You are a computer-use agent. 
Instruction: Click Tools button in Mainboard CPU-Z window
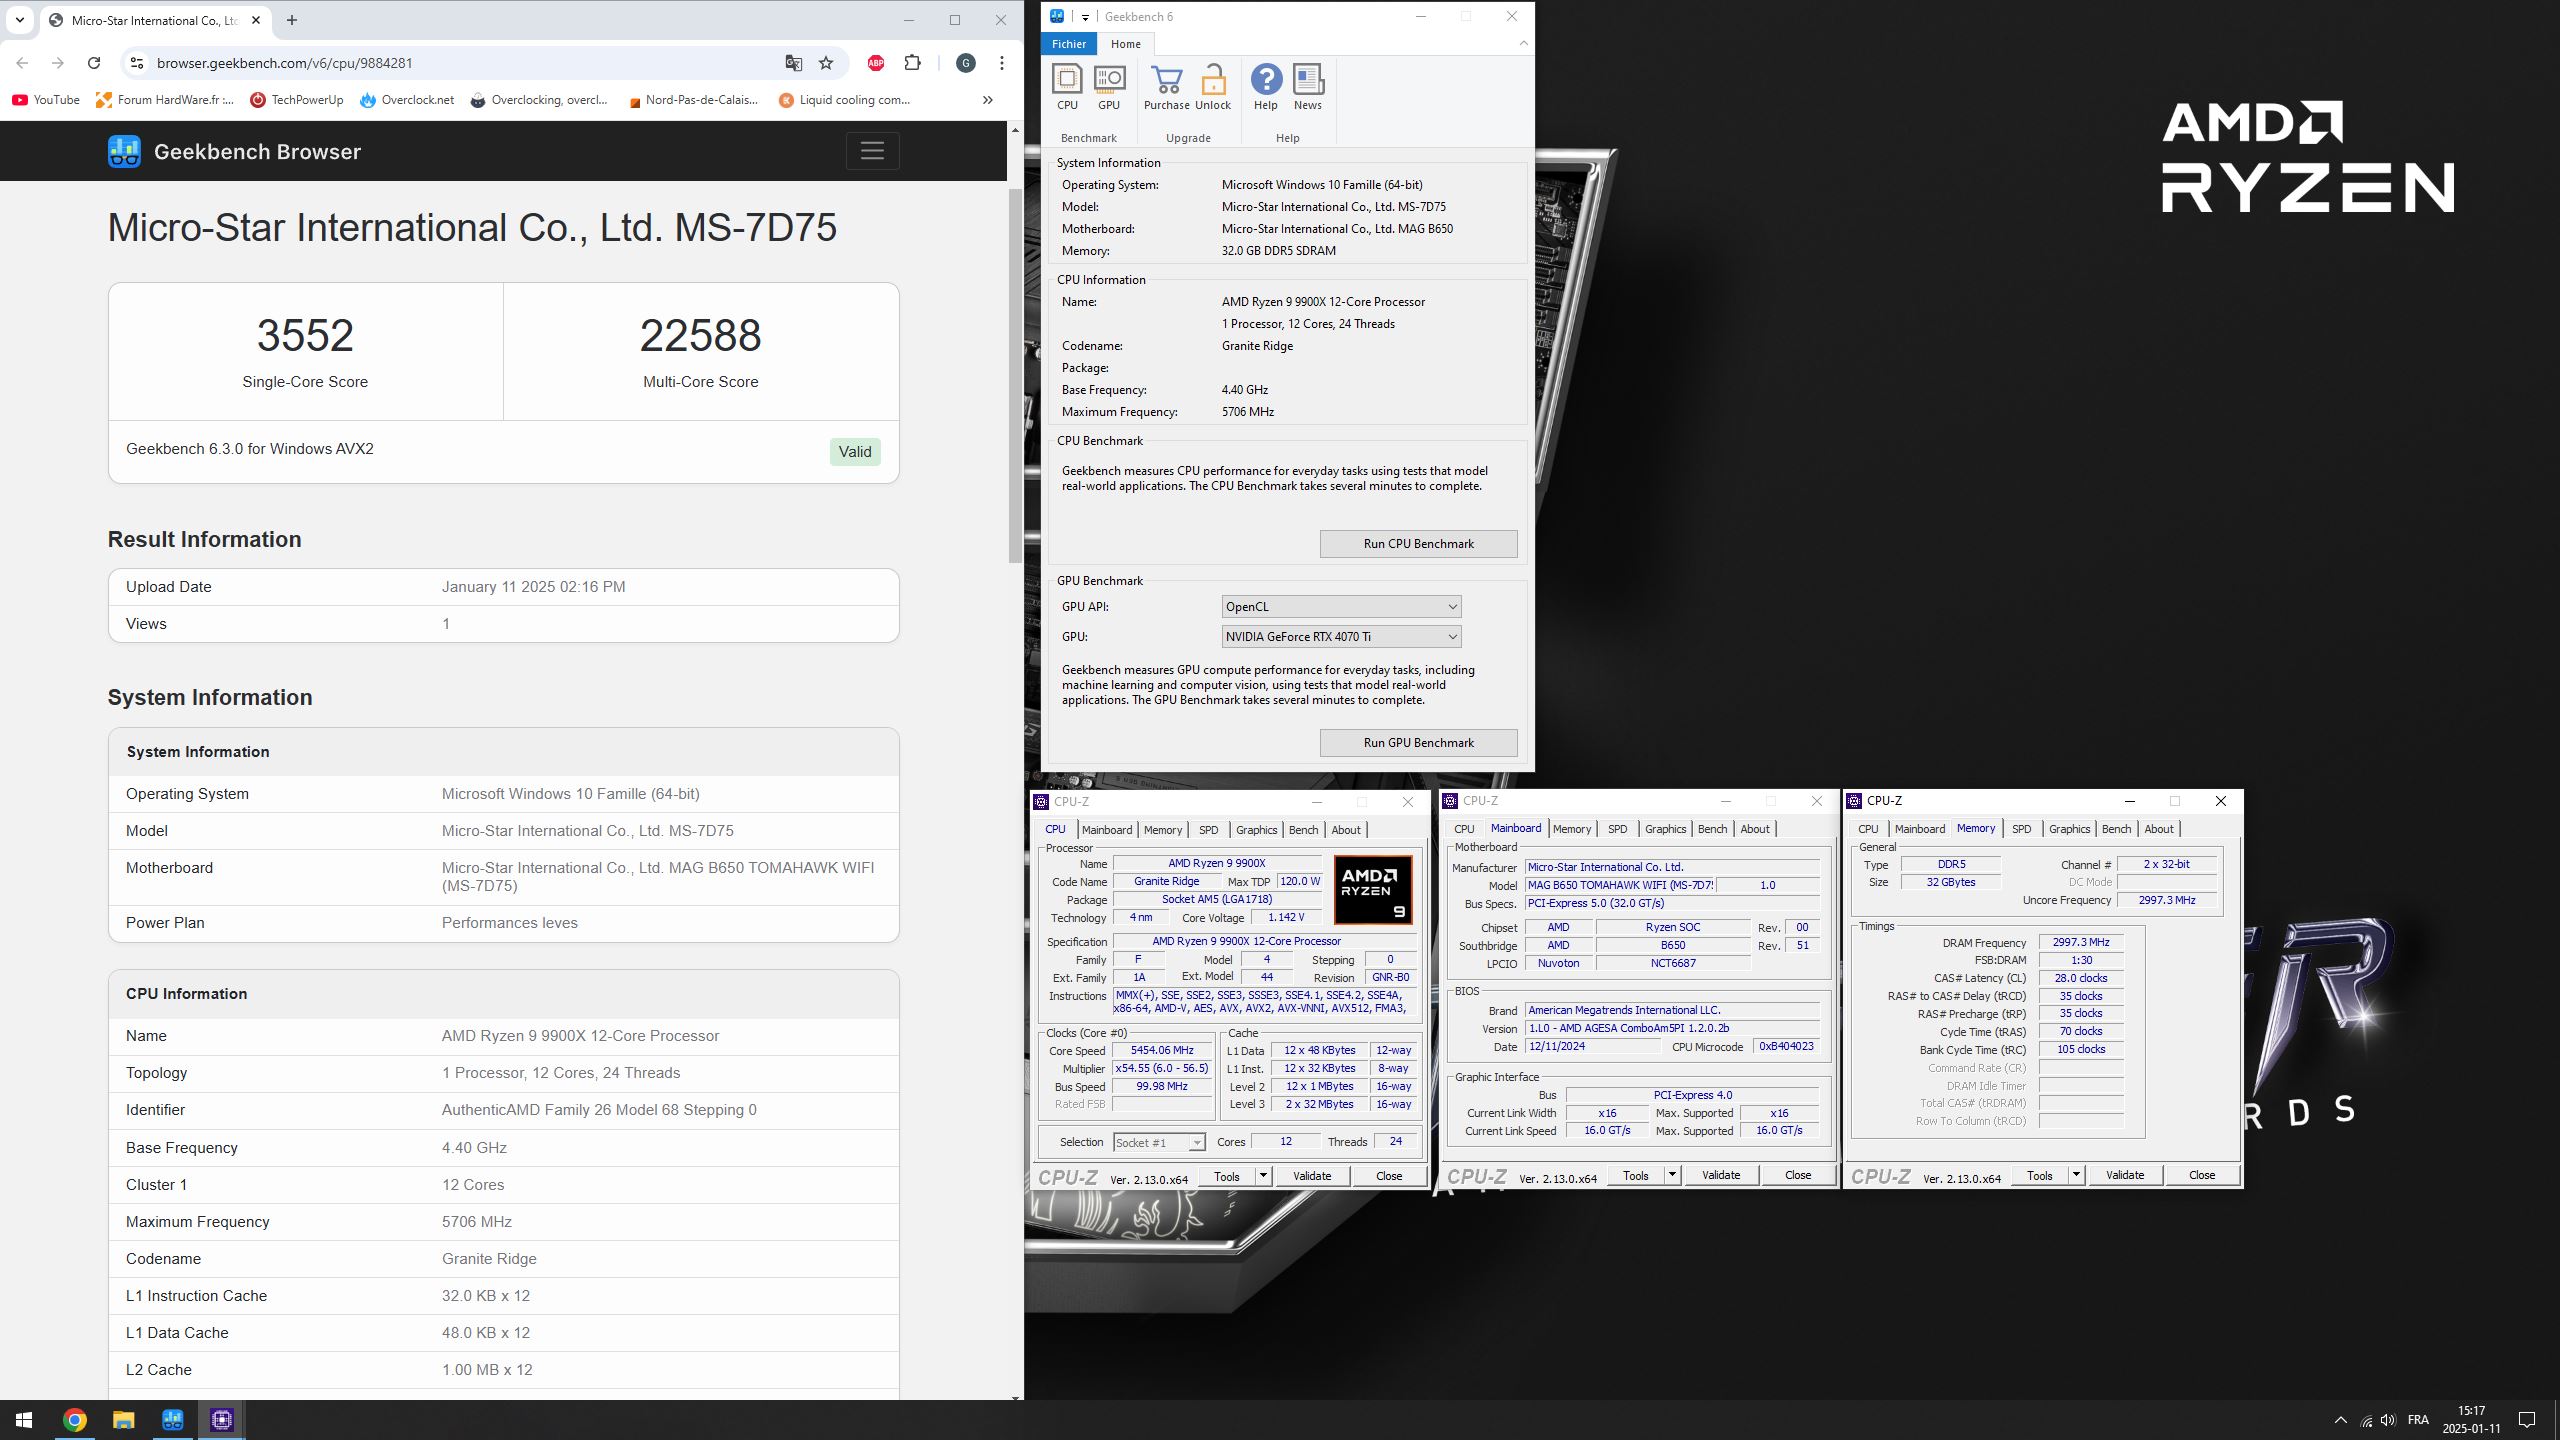coord(1636,1175)
